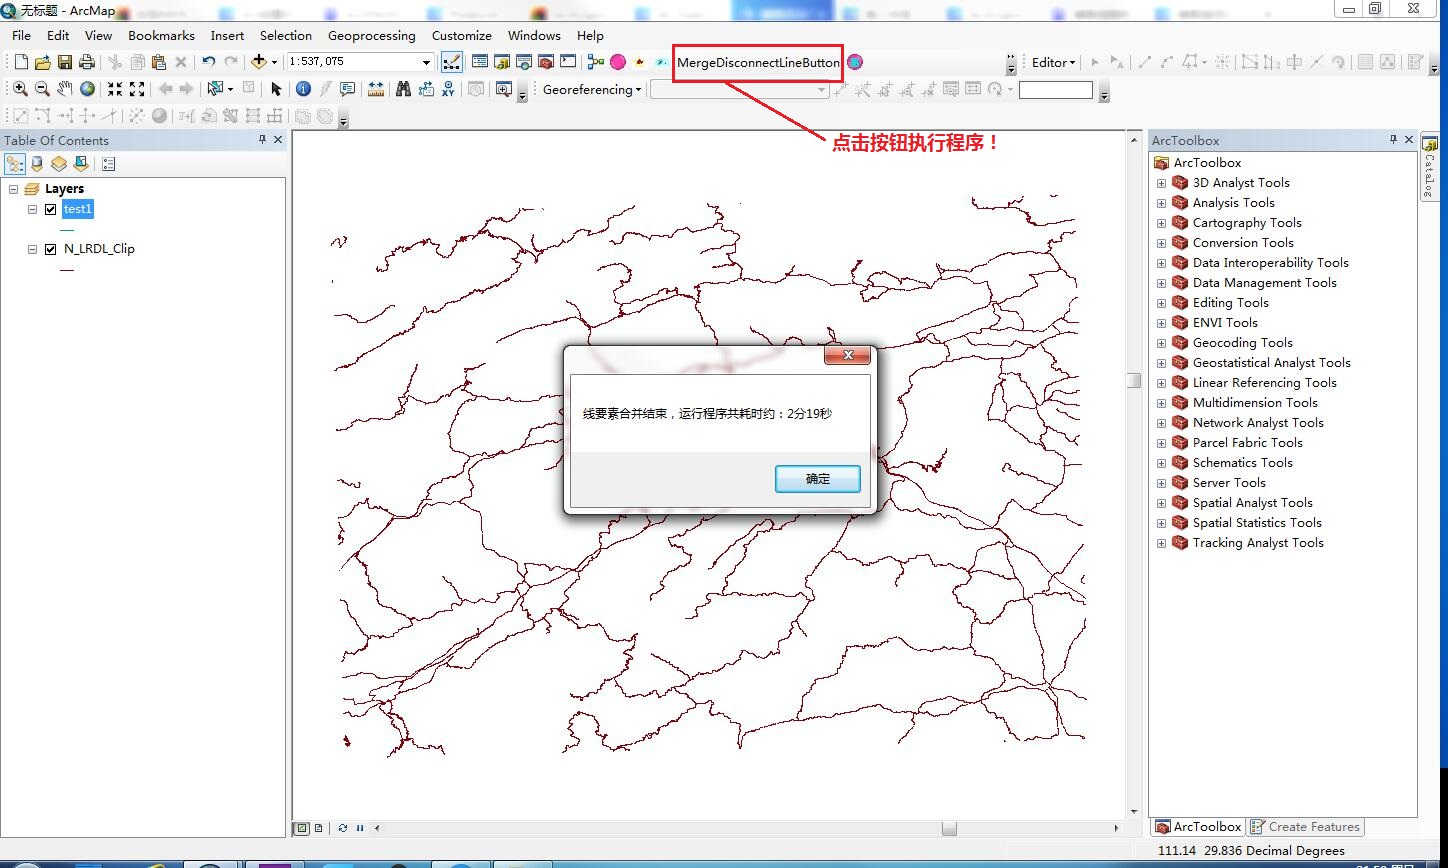List By Drawing Order in contents

[x=15, y=164]
